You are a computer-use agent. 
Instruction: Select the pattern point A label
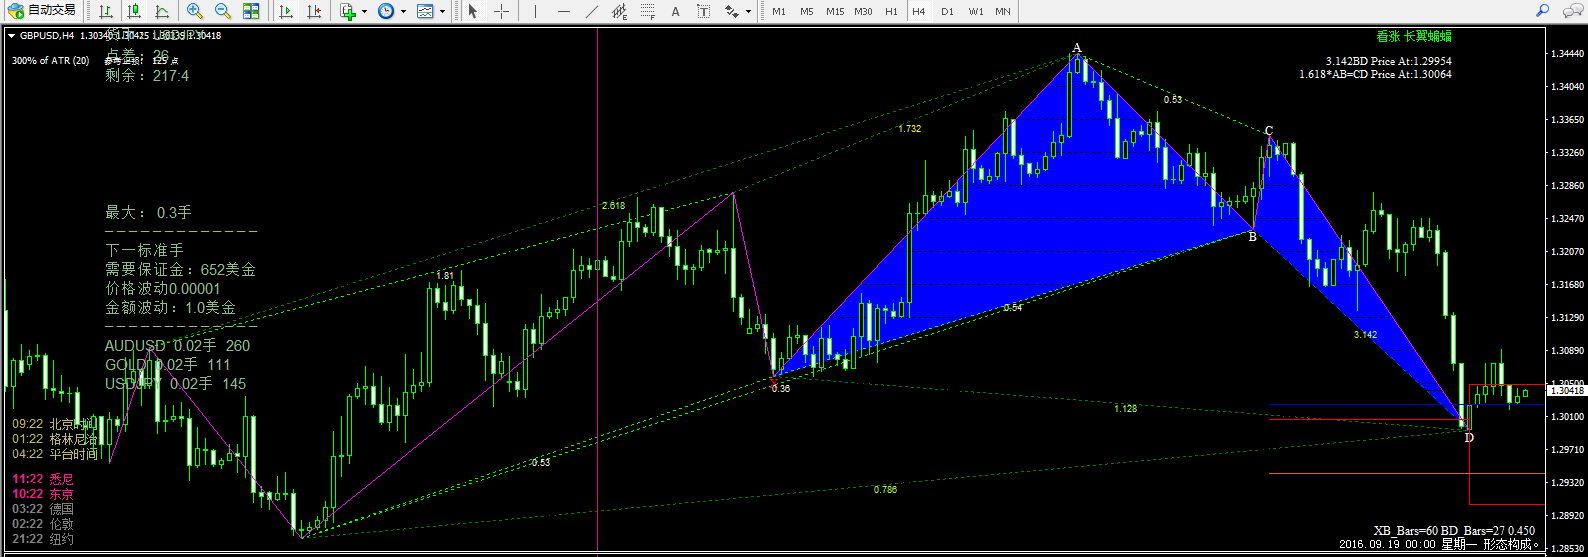1077,47
